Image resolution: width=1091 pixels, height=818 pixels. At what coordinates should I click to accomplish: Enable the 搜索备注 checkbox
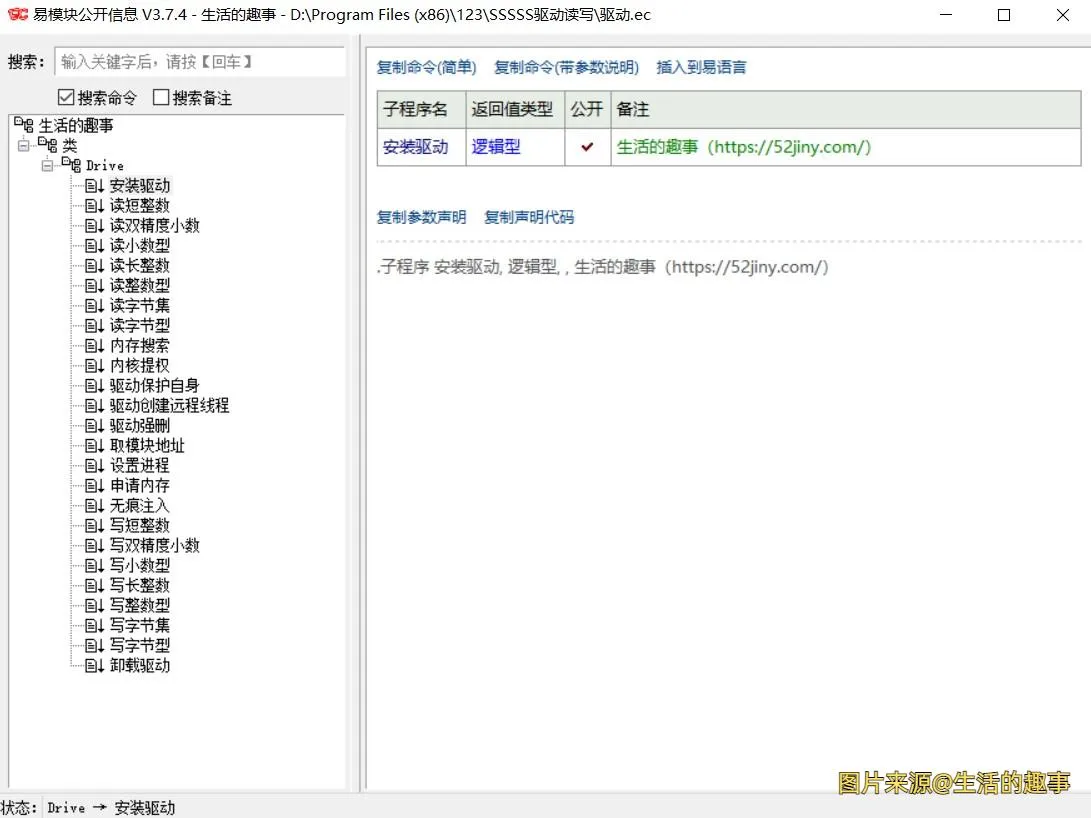click(x=161, y=98)
